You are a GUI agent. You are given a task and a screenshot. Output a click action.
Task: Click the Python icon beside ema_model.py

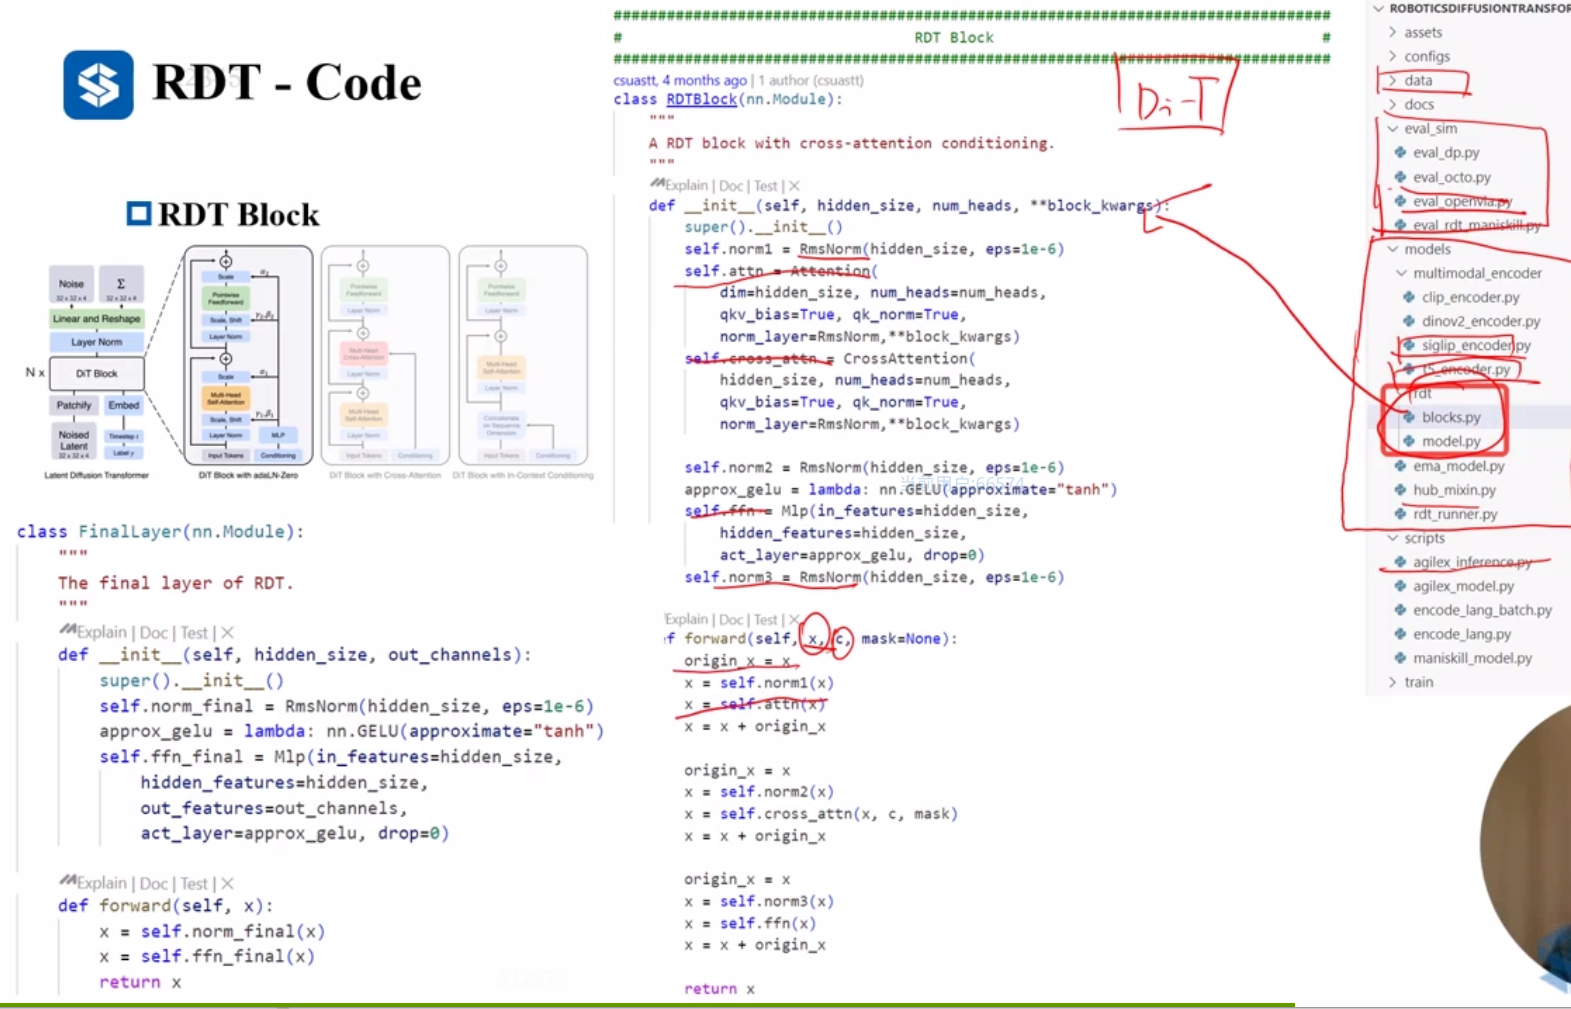coord(1400,465)
